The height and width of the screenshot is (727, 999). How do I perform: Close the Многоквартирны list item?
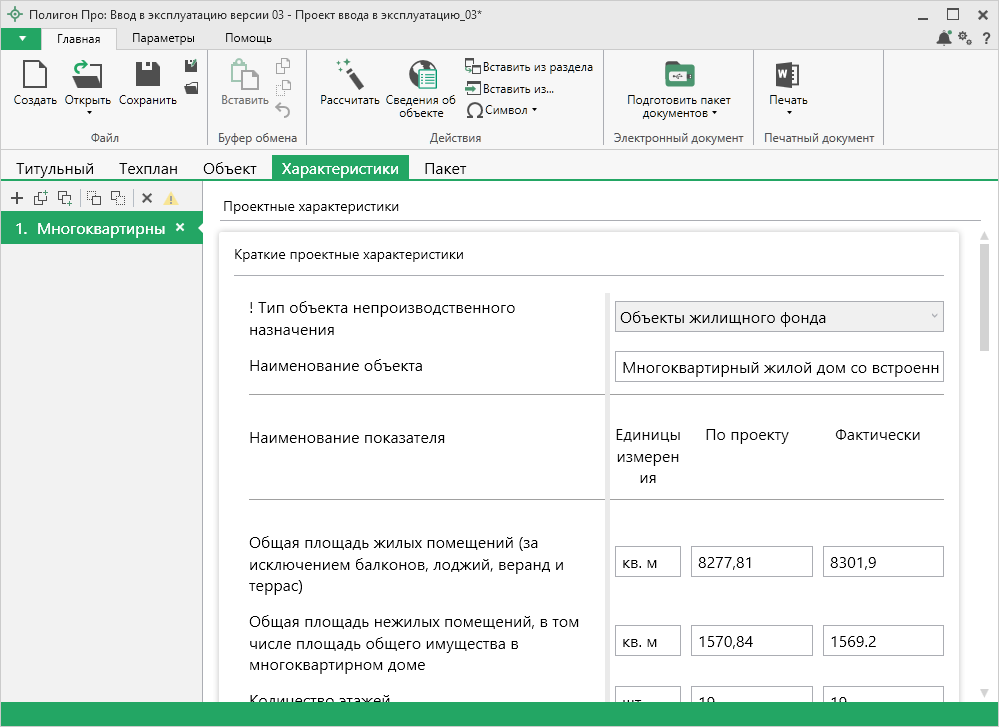point(180,227)
